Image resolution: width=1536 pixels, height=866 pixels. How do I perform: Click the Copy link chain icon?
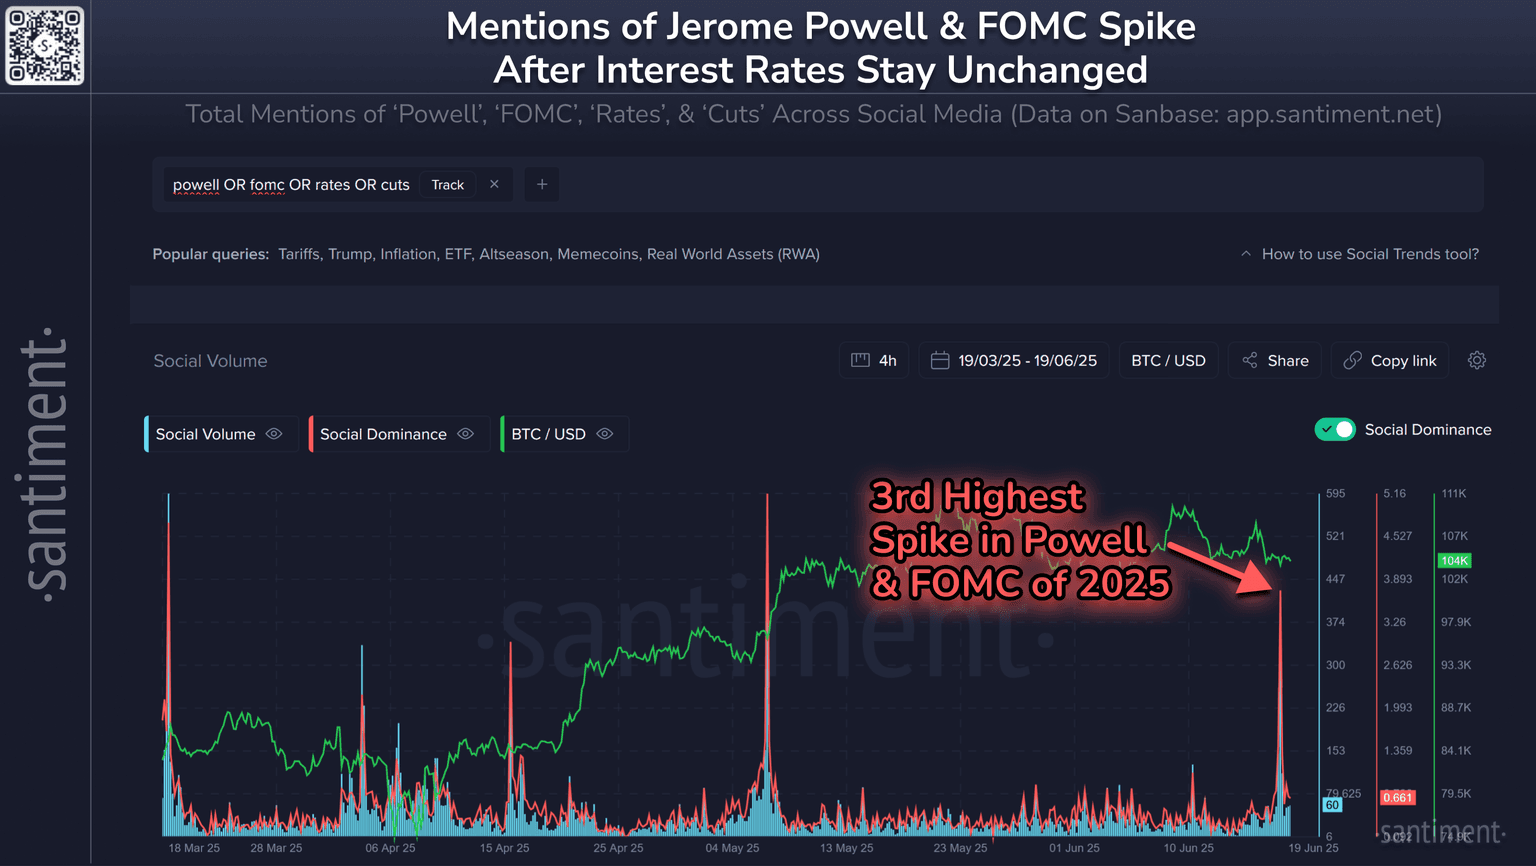click(1352, 360)
